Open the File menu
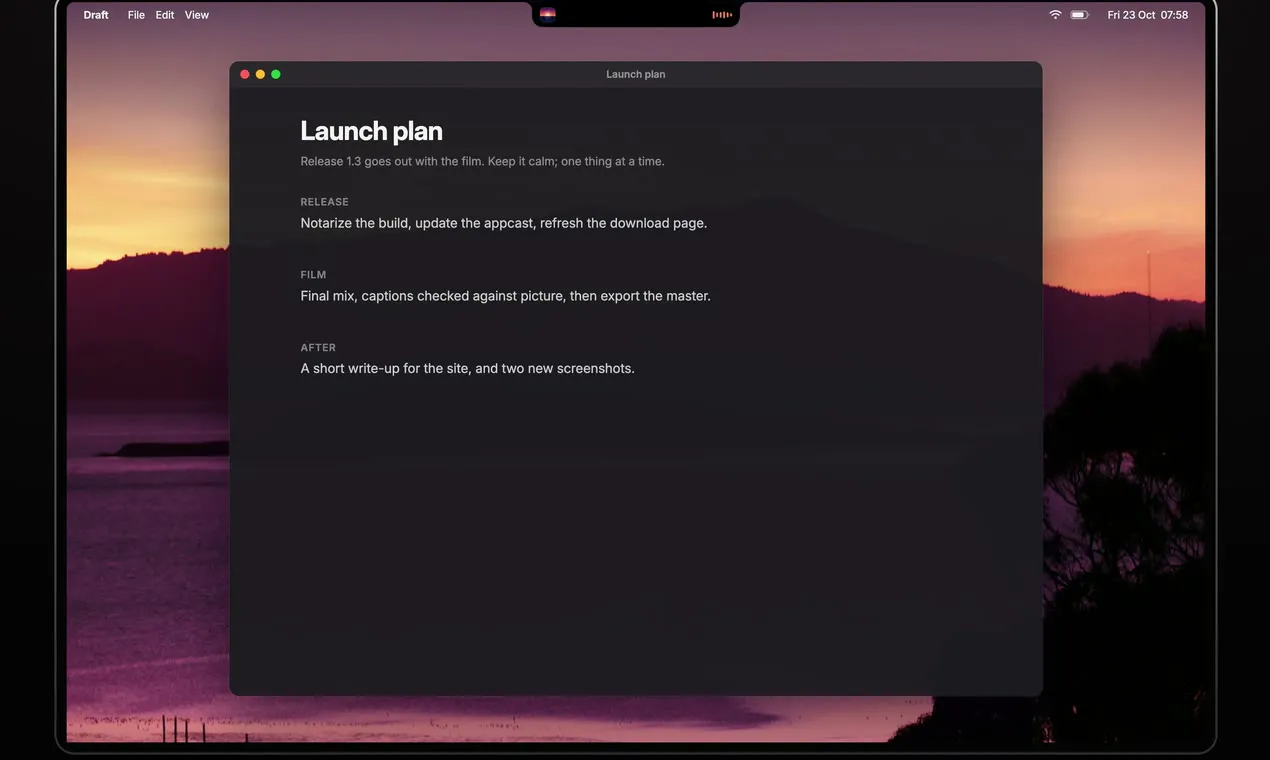The width and height of the screenshot is (1270, 760). pyautogui.click(x=136, y=15)
